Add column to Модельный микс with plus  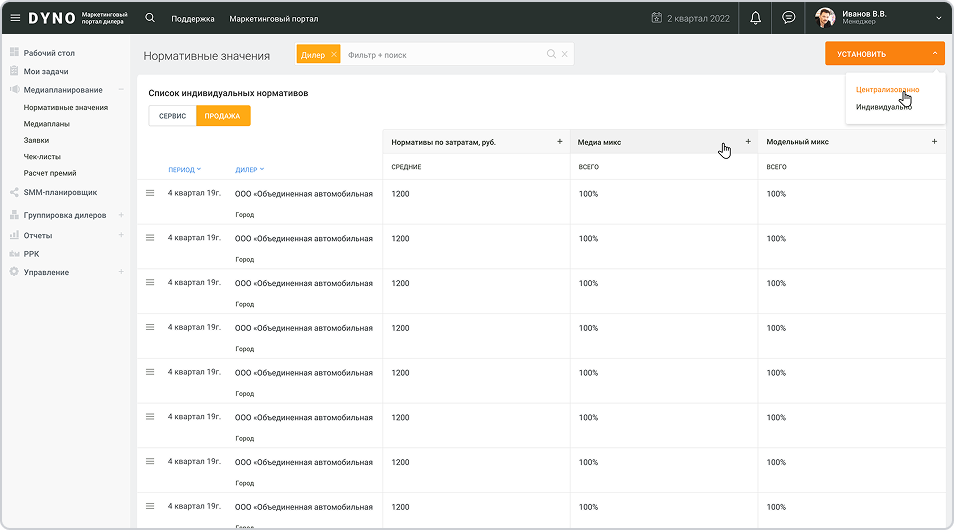(934, 142)
